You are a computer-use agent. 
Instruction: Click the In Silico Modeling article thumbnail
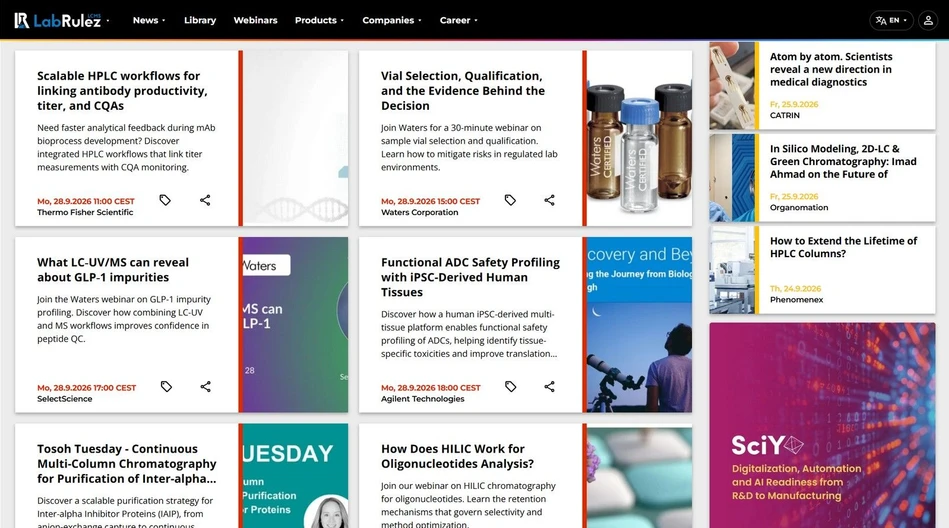pos(732,177)
